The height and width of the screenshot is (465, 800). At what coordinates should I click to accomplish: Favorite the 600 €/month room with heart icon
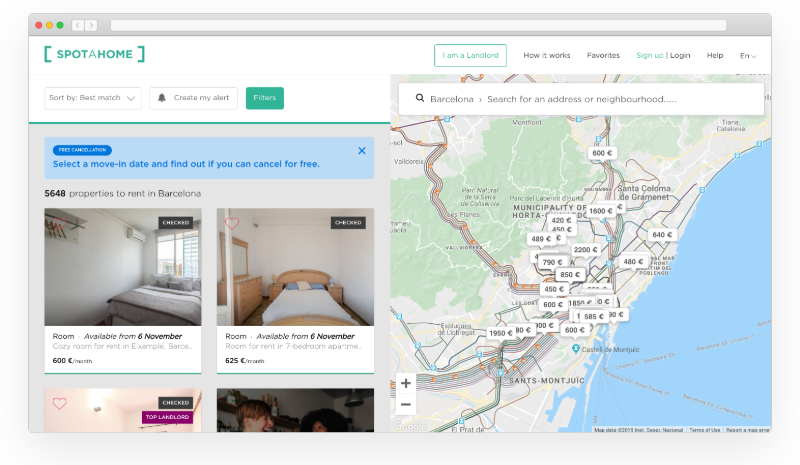click(59, 223)
